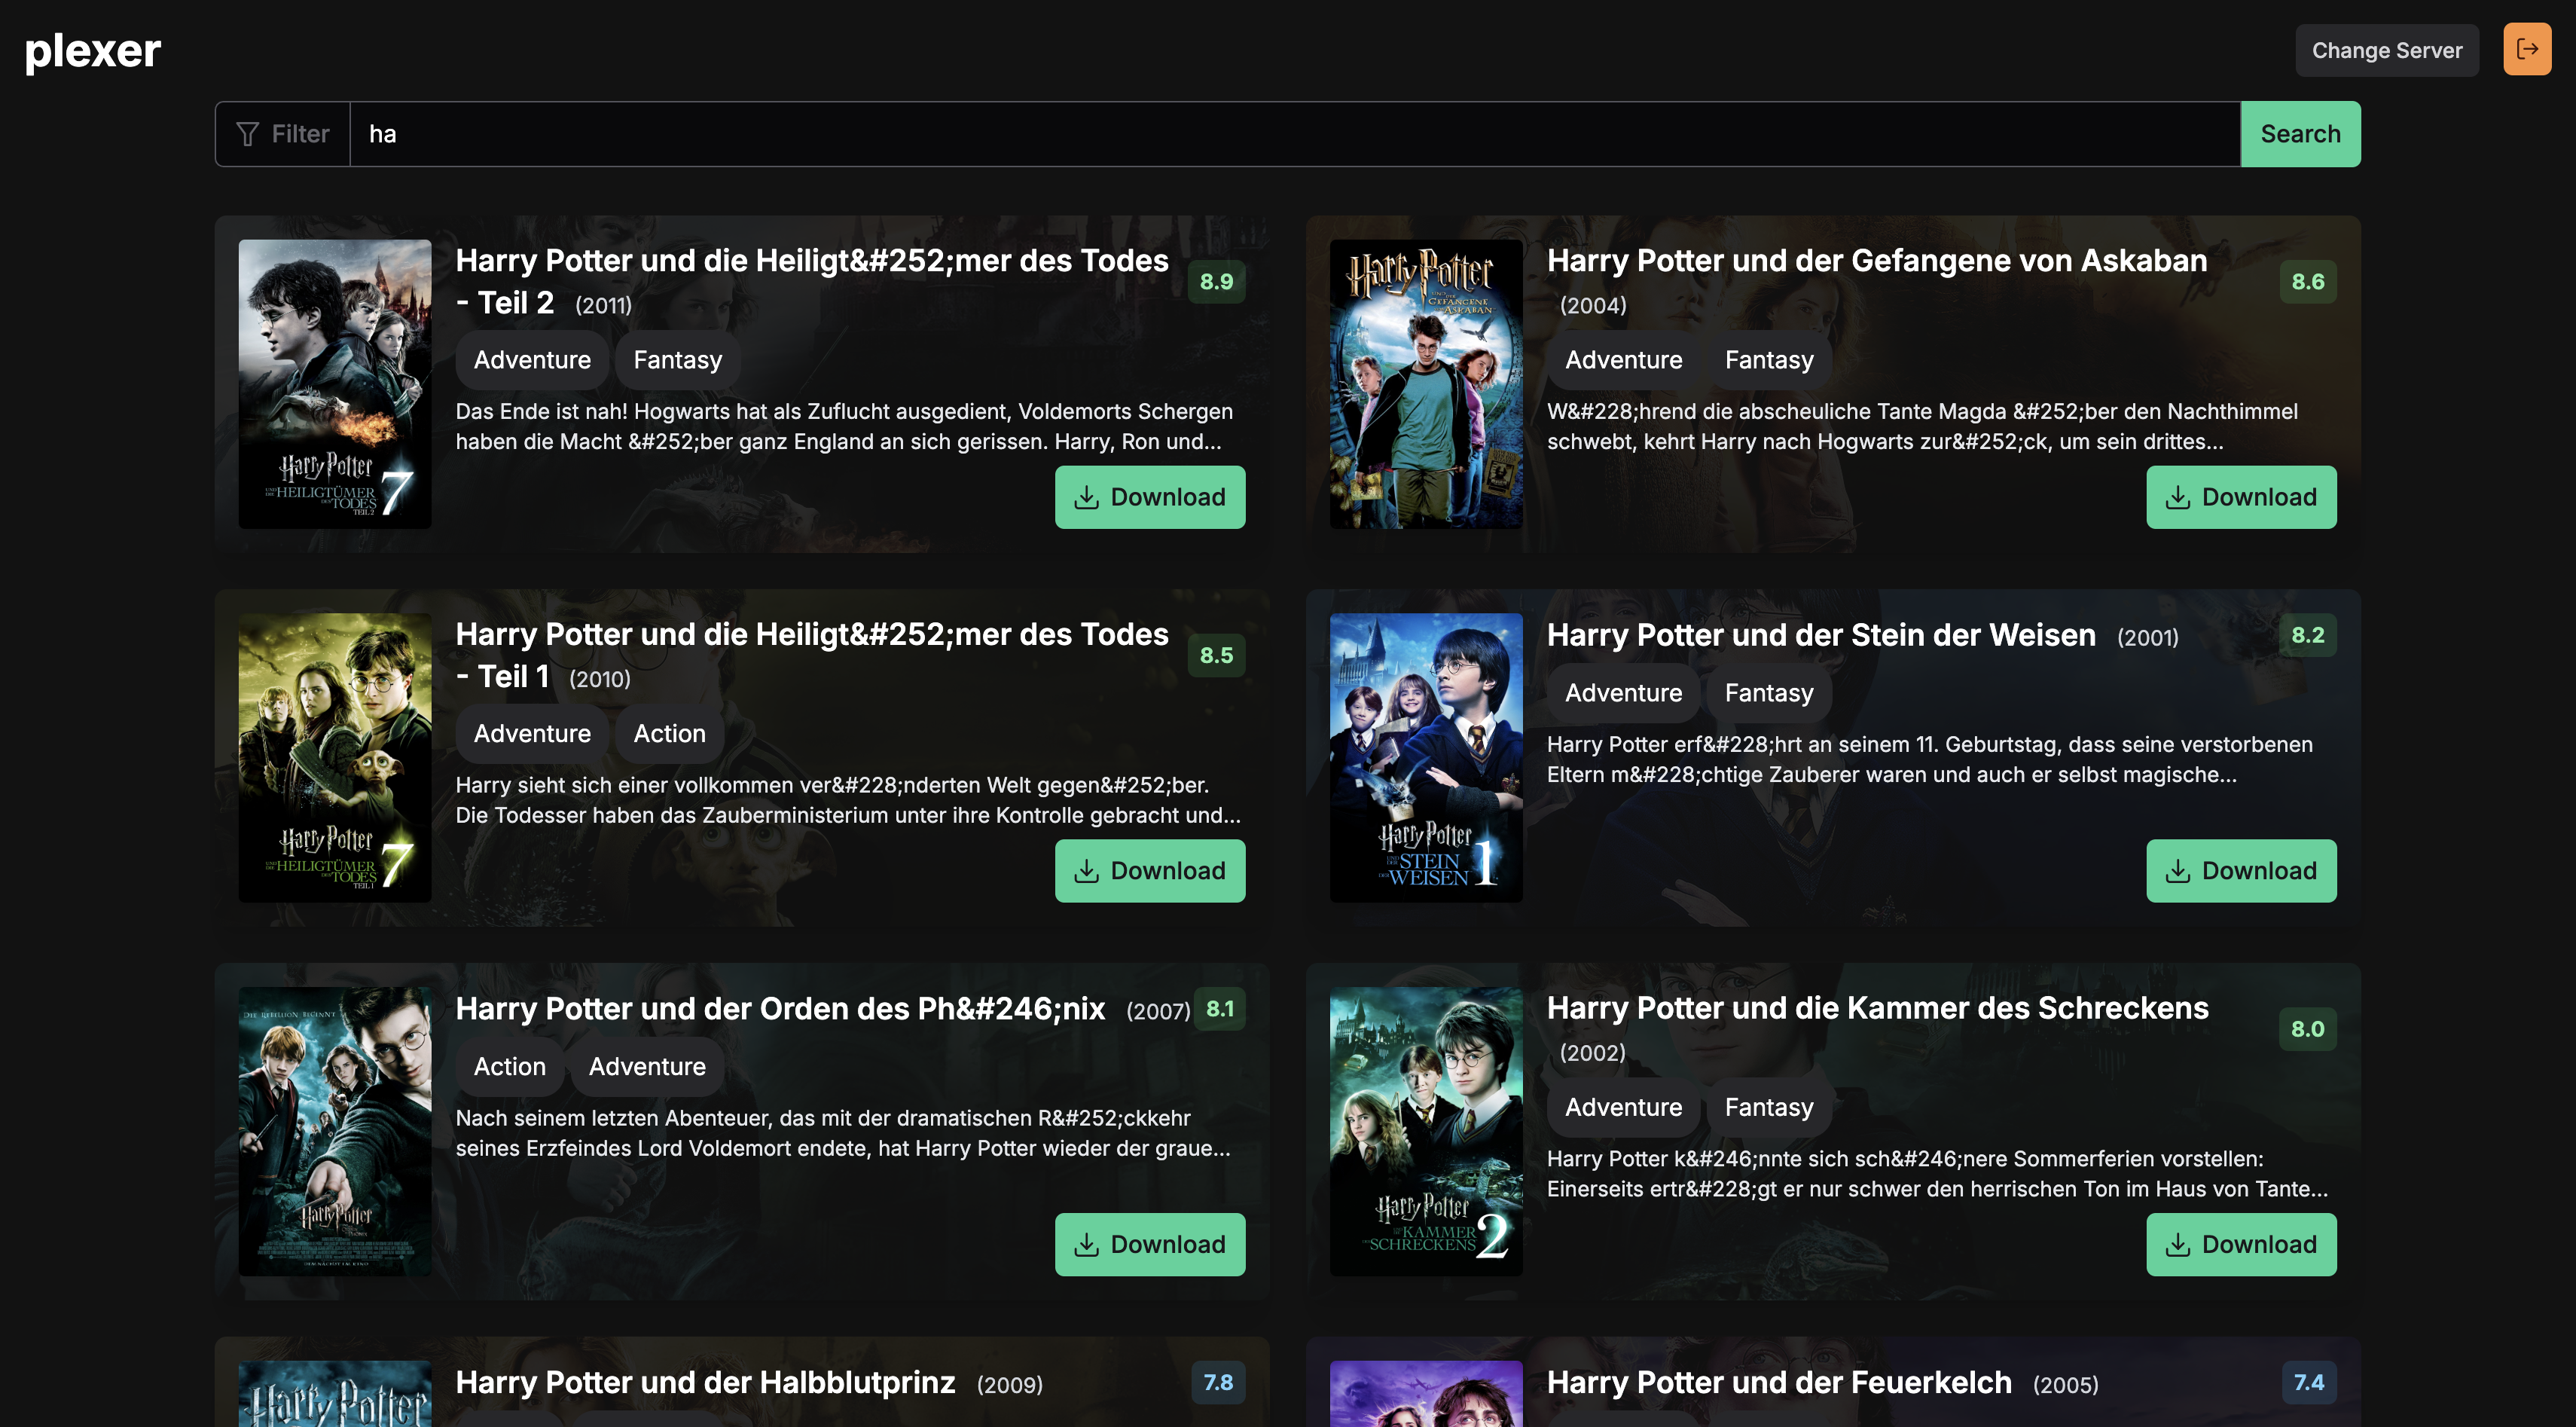The width and height of the screenshot is (2576, 1427).
Task: Click the Stein der Weisen movie poster
Action: pos(1426,755)
